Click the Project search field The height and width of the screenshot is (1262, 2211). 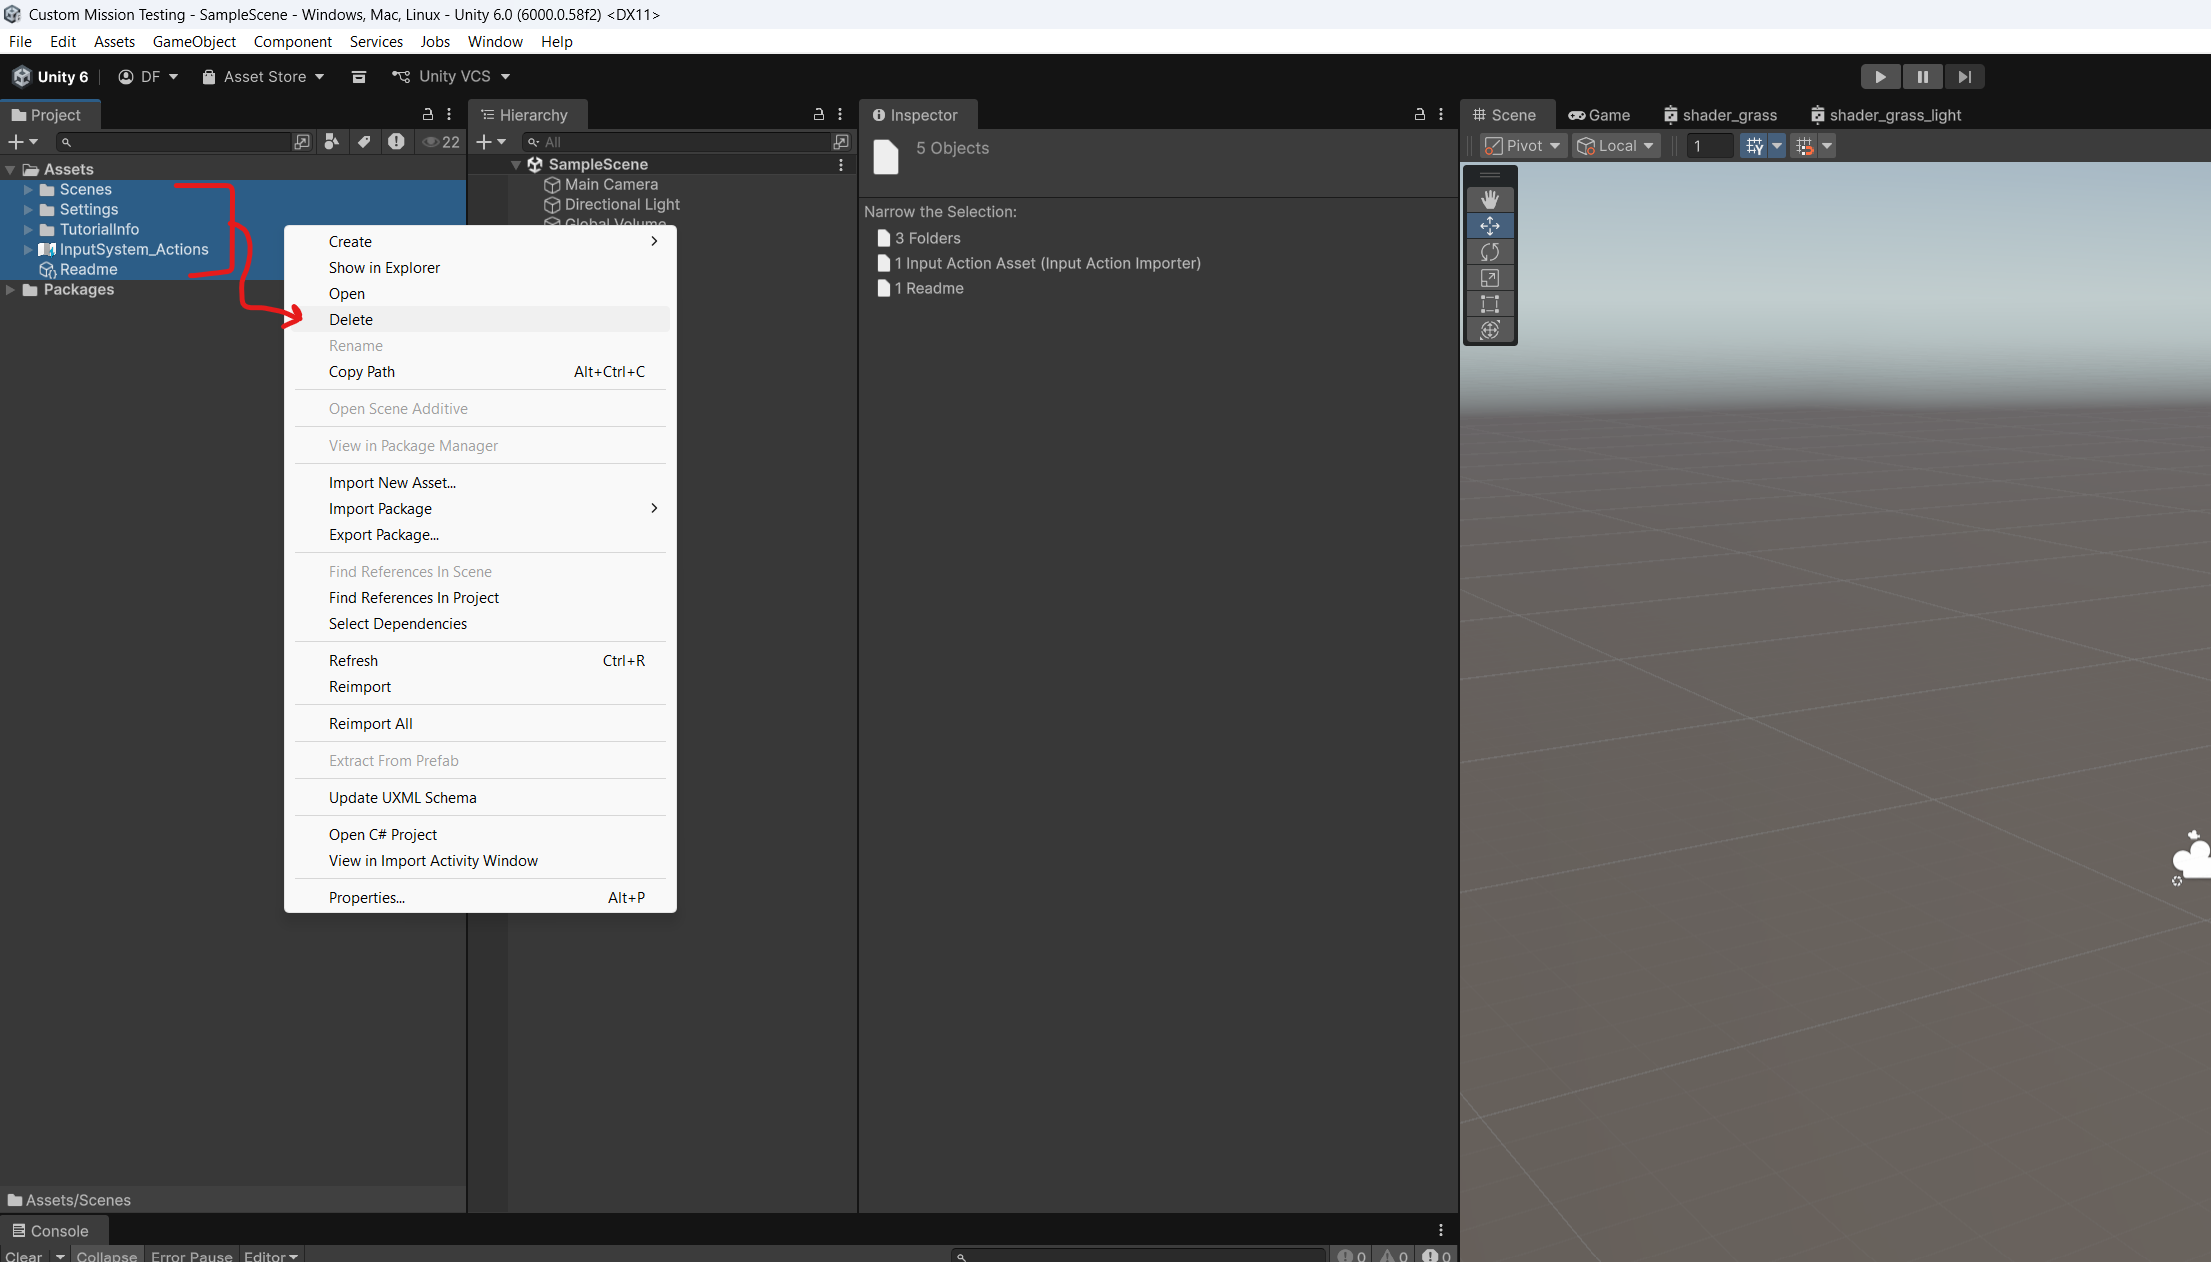180,142
